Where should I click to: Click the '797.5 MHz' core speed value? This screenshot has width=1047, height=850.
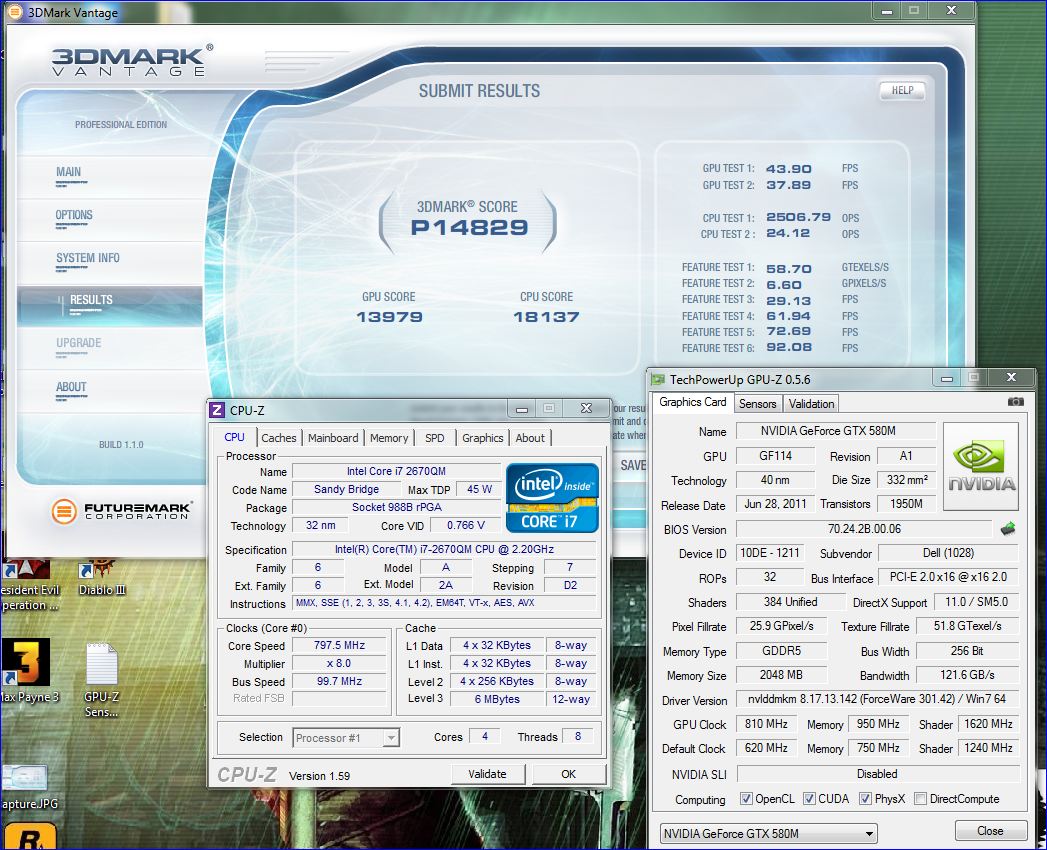(339, 645)
